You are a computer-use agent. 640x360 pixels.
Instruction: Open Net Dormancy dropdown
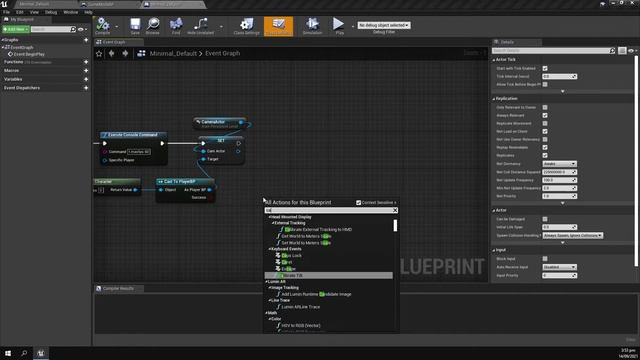(559, 164)
